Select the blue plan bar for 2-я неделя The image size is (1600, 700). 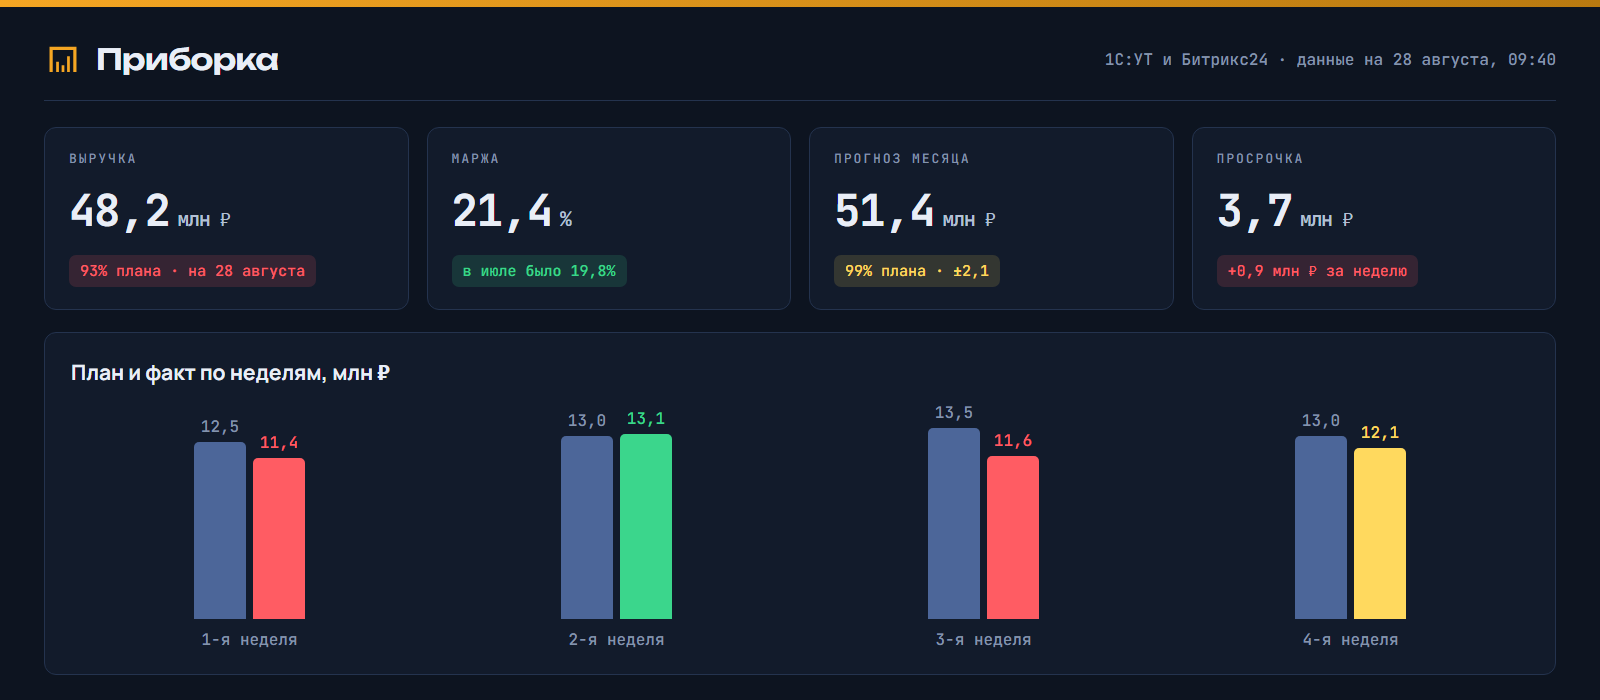587,527
